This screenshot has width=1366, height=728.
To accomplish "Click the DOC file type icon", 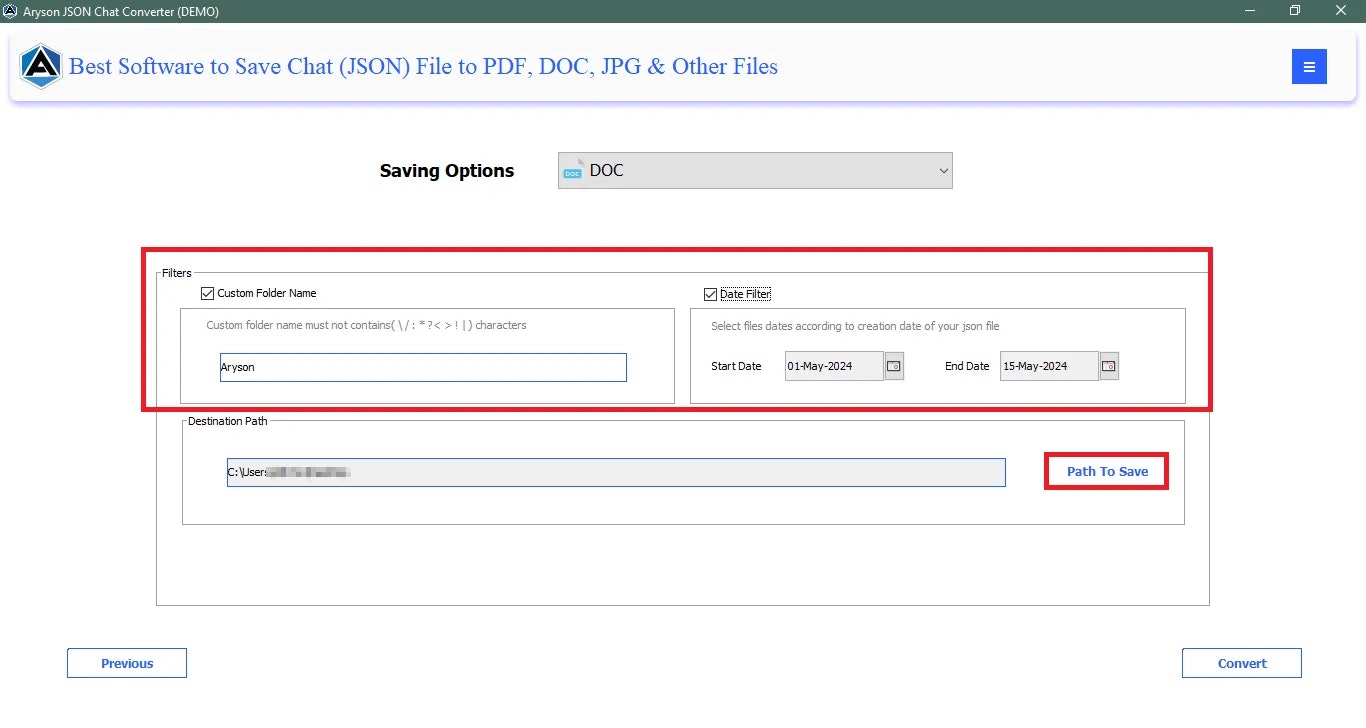I will click(x=573, y=170).
